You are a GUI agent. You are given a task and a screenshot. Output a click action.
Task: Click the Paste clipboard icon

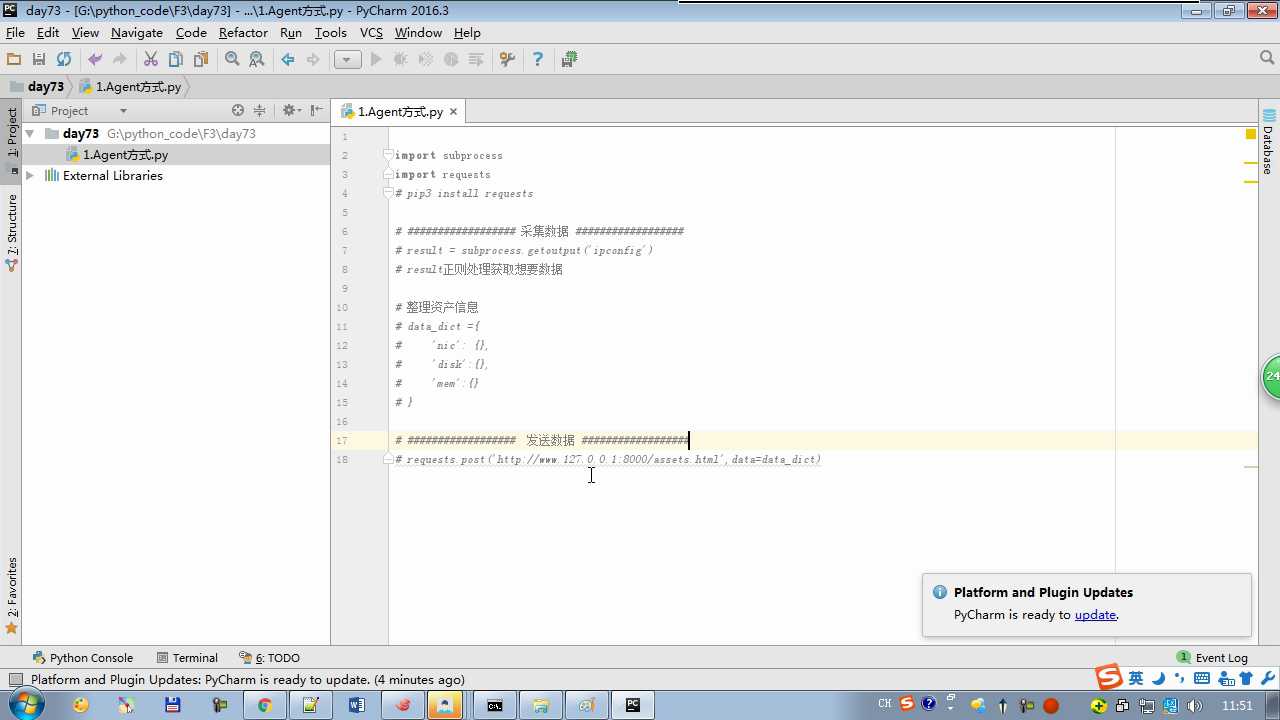(x=201, y=60)
